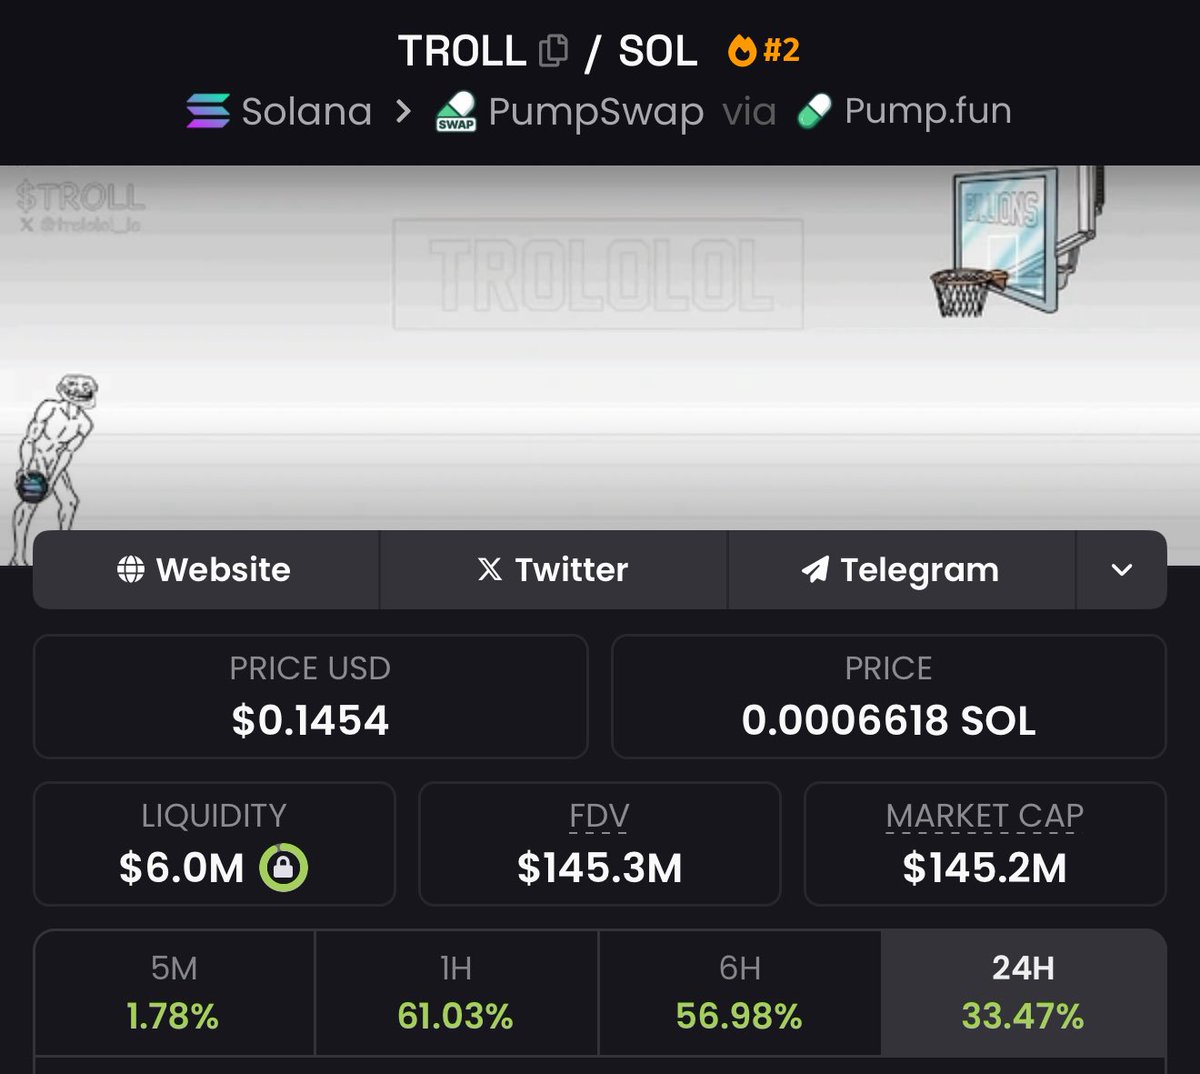
Task: Select the 24H timeframe tab
Action: (1023, 993)
